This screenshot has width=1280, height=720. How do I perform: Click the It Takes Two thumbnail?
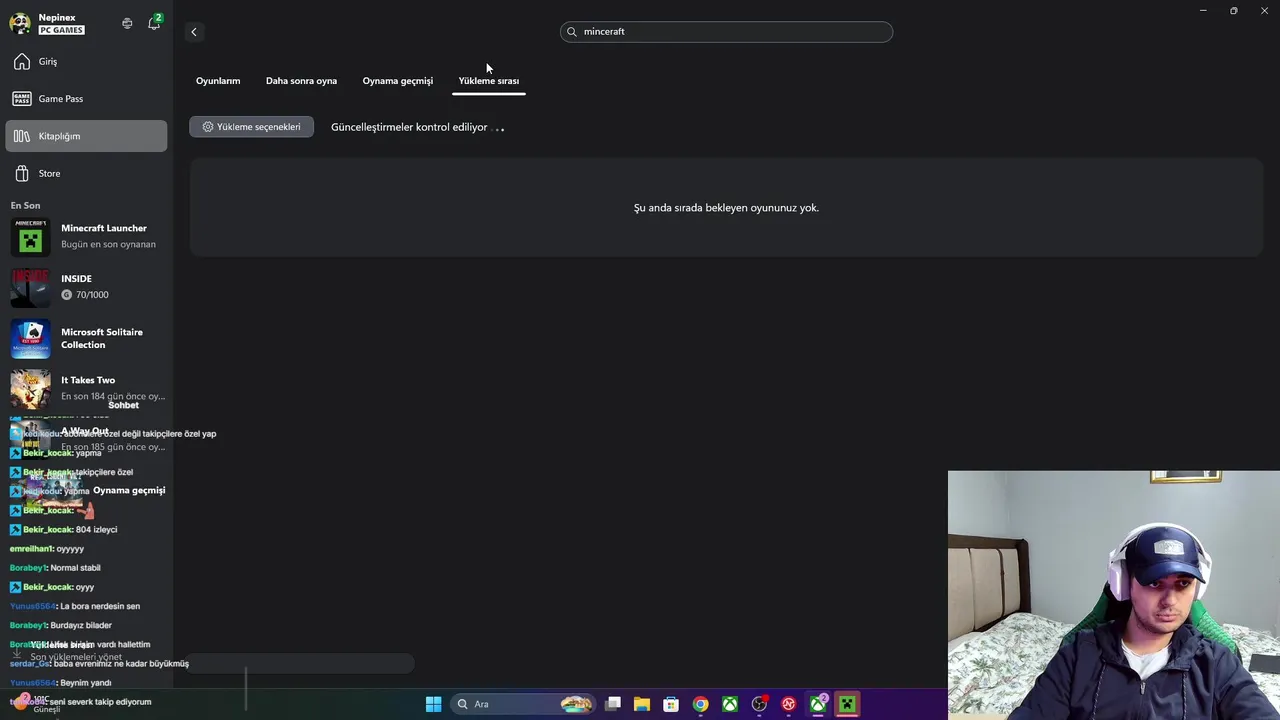(30, 389)
